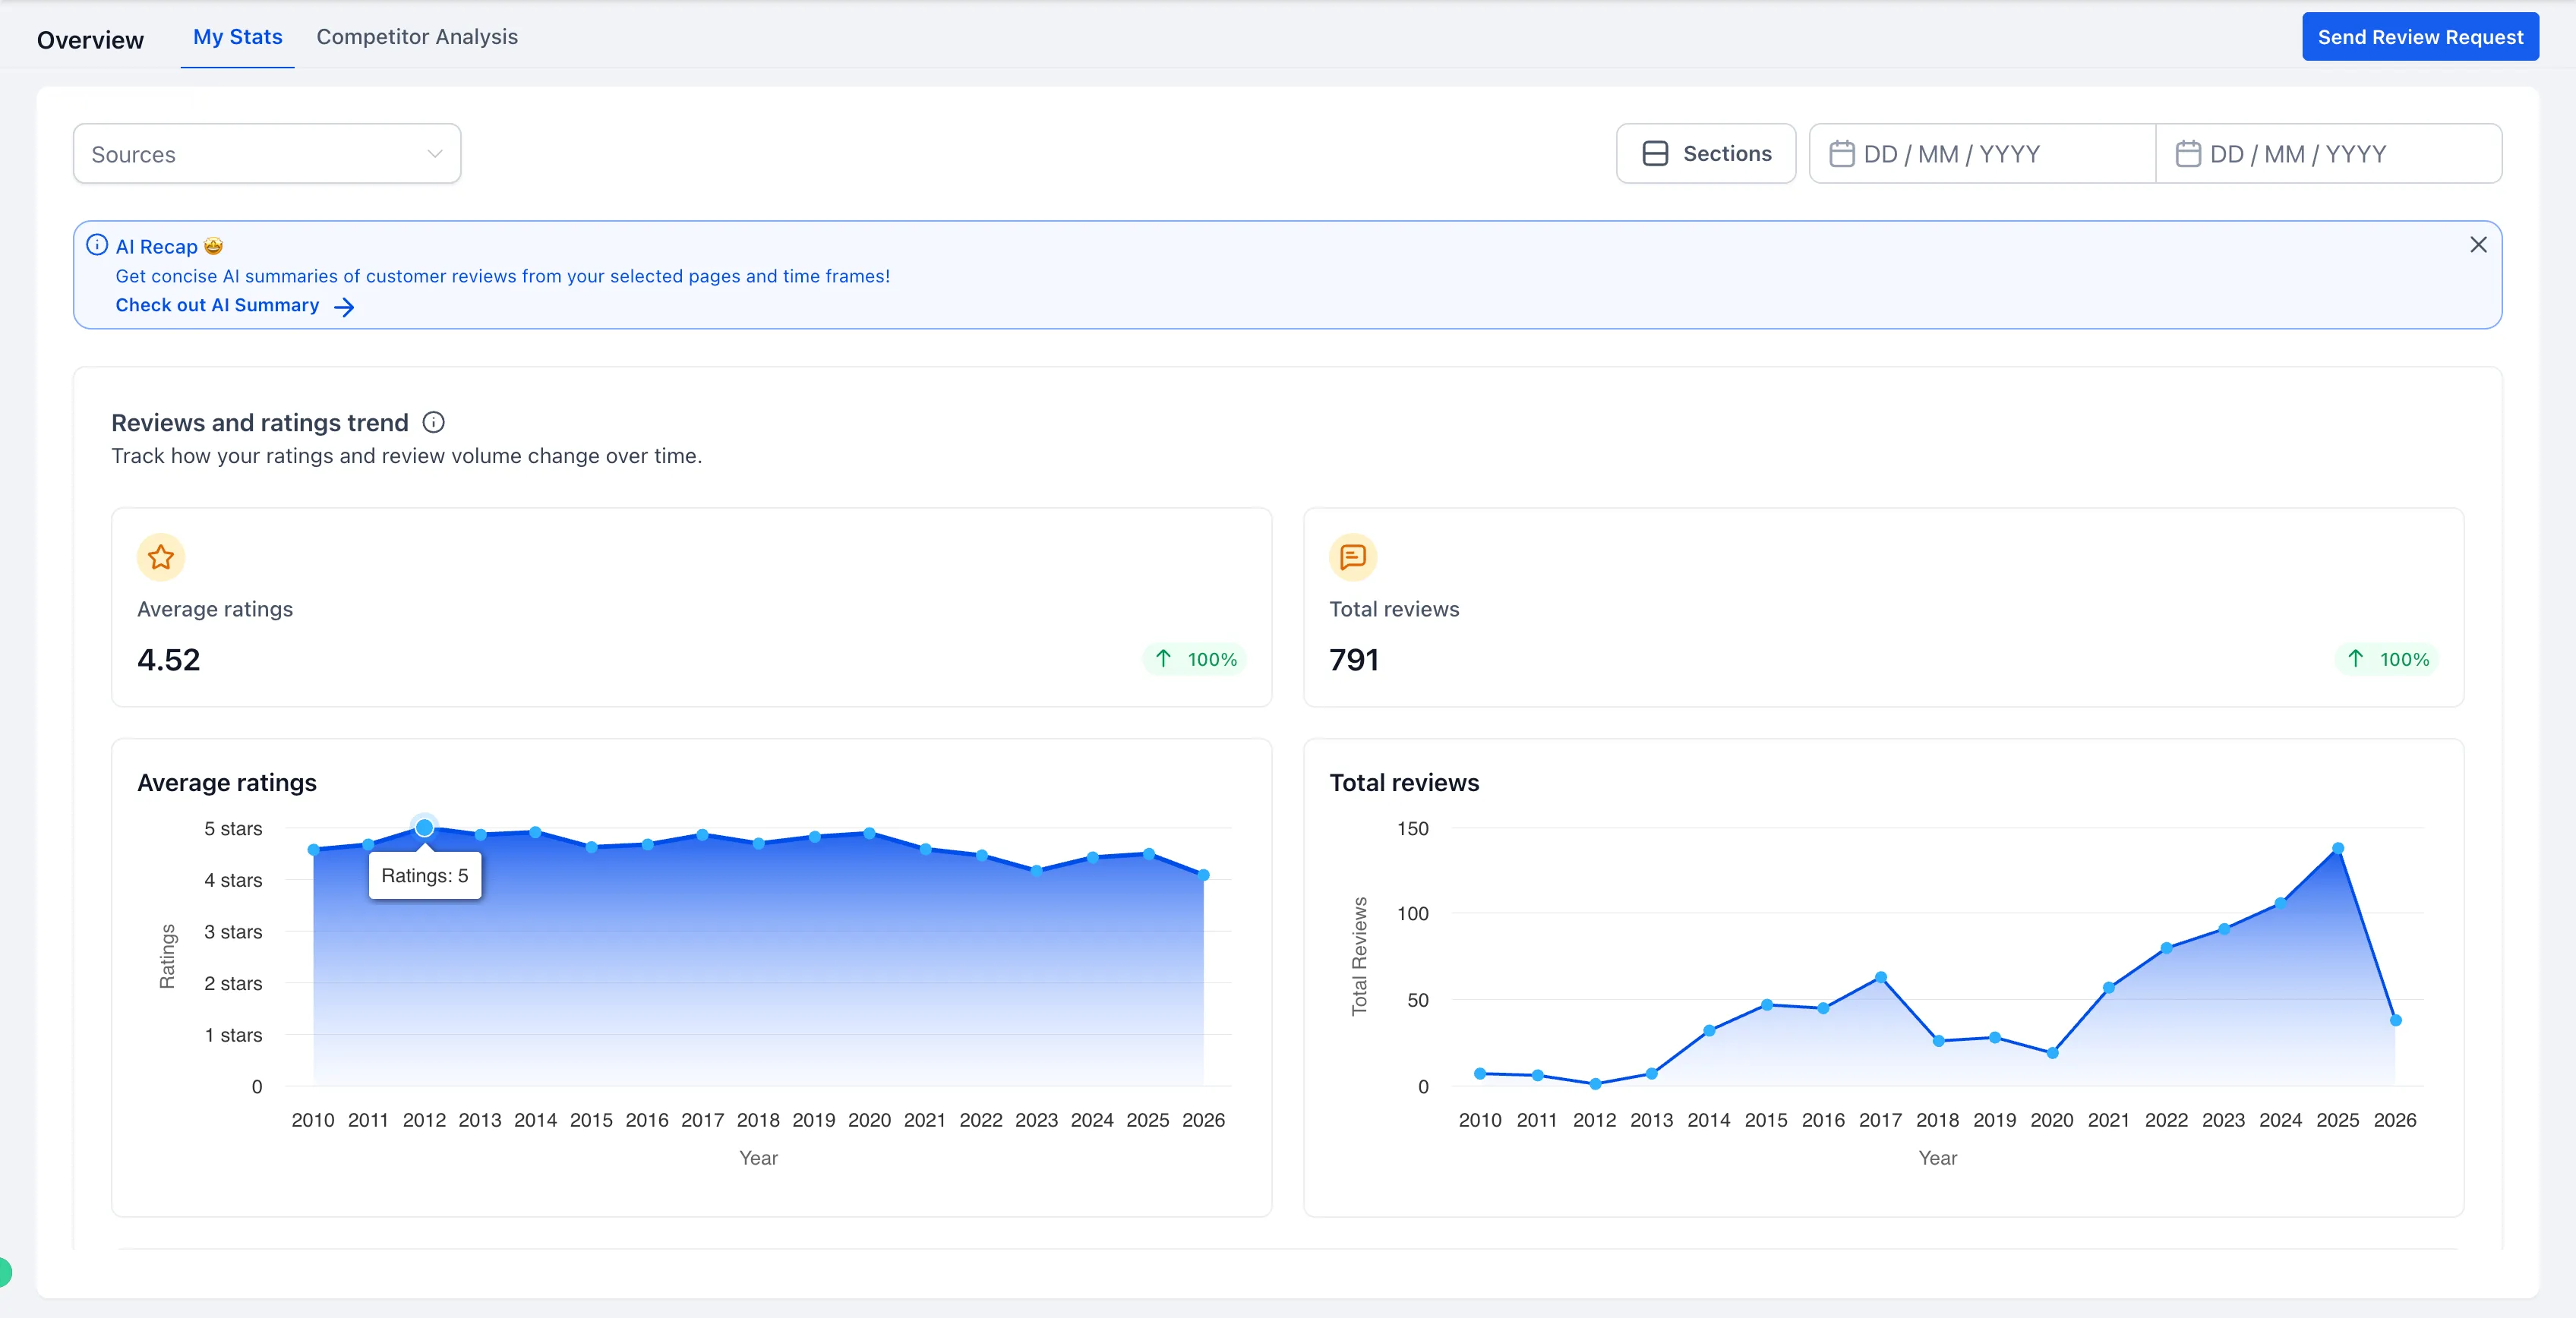Expand the Sources selector chevron

click(434, 153)
